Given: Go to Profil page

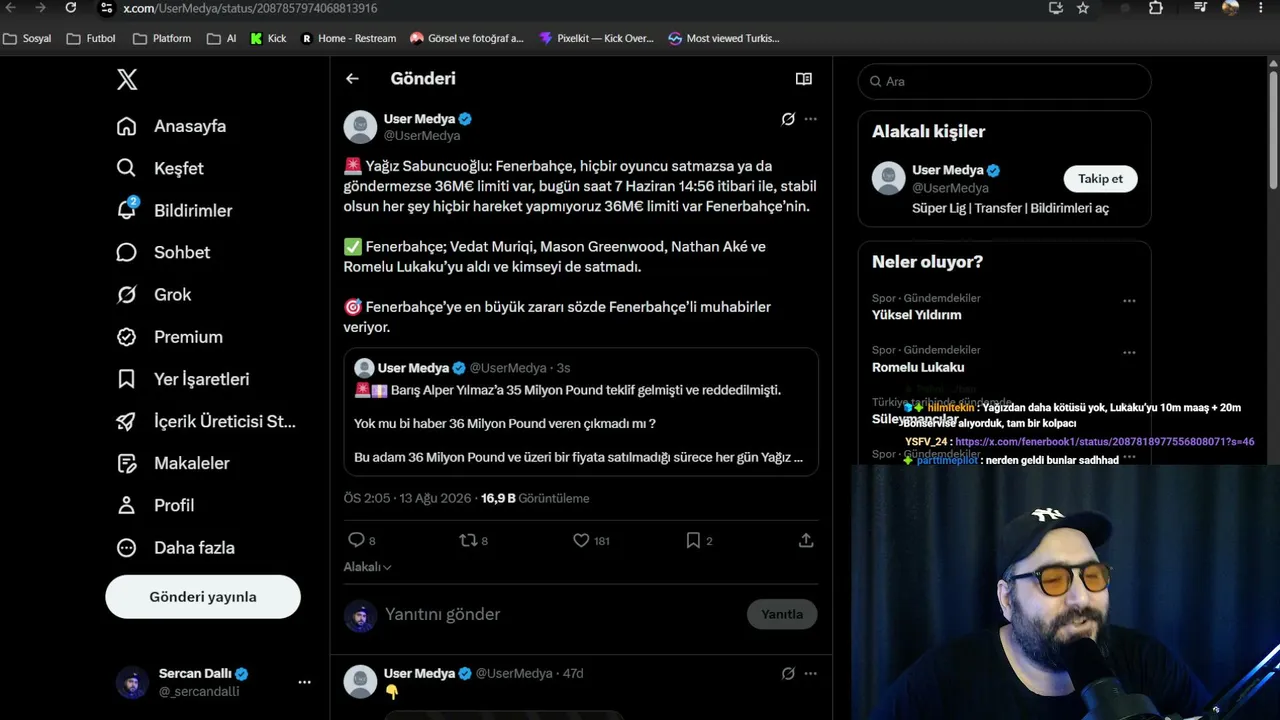Looking at the screenshot, I should click(155, 505).
